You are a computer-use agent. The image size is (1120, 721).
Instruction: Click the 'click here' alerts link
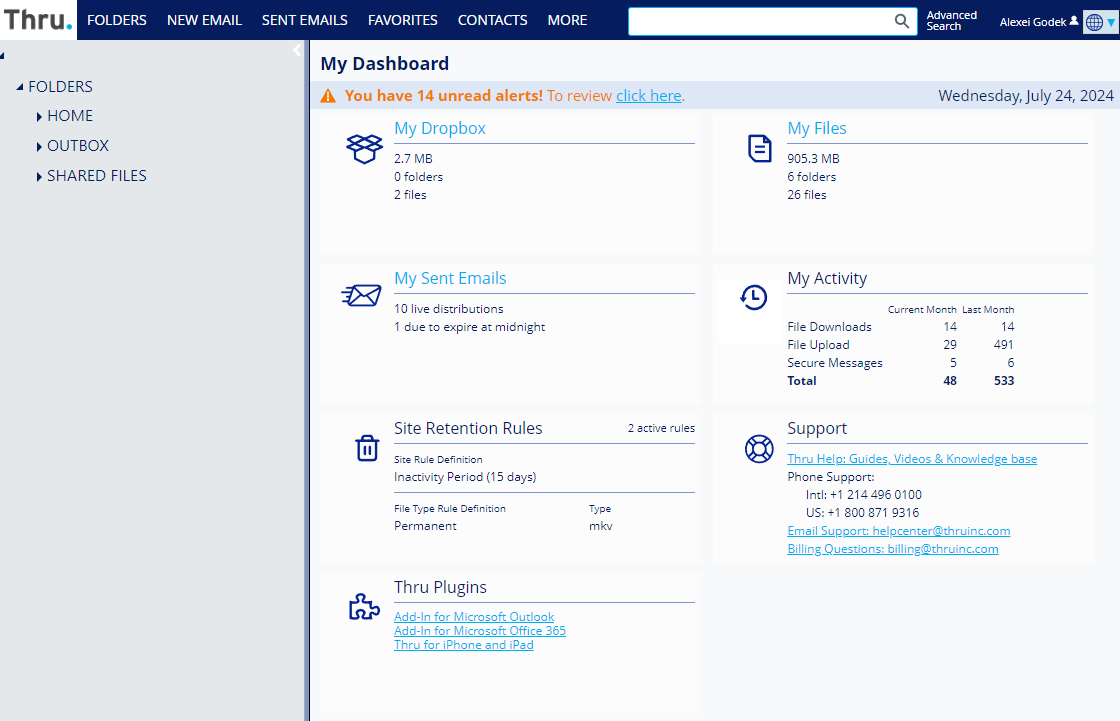pyautogui.click(x=649, y=96)
